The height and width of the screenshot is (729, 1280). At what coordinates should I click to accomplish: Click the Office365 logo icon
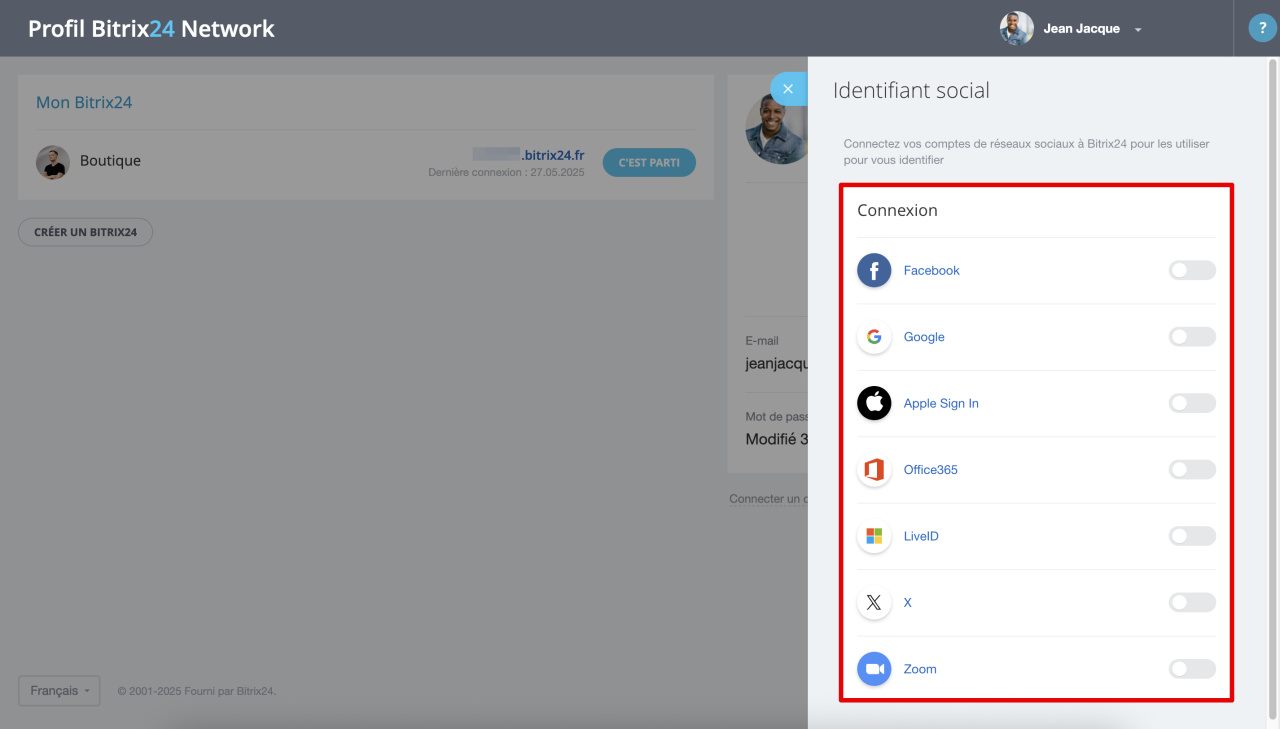[874, 470]
